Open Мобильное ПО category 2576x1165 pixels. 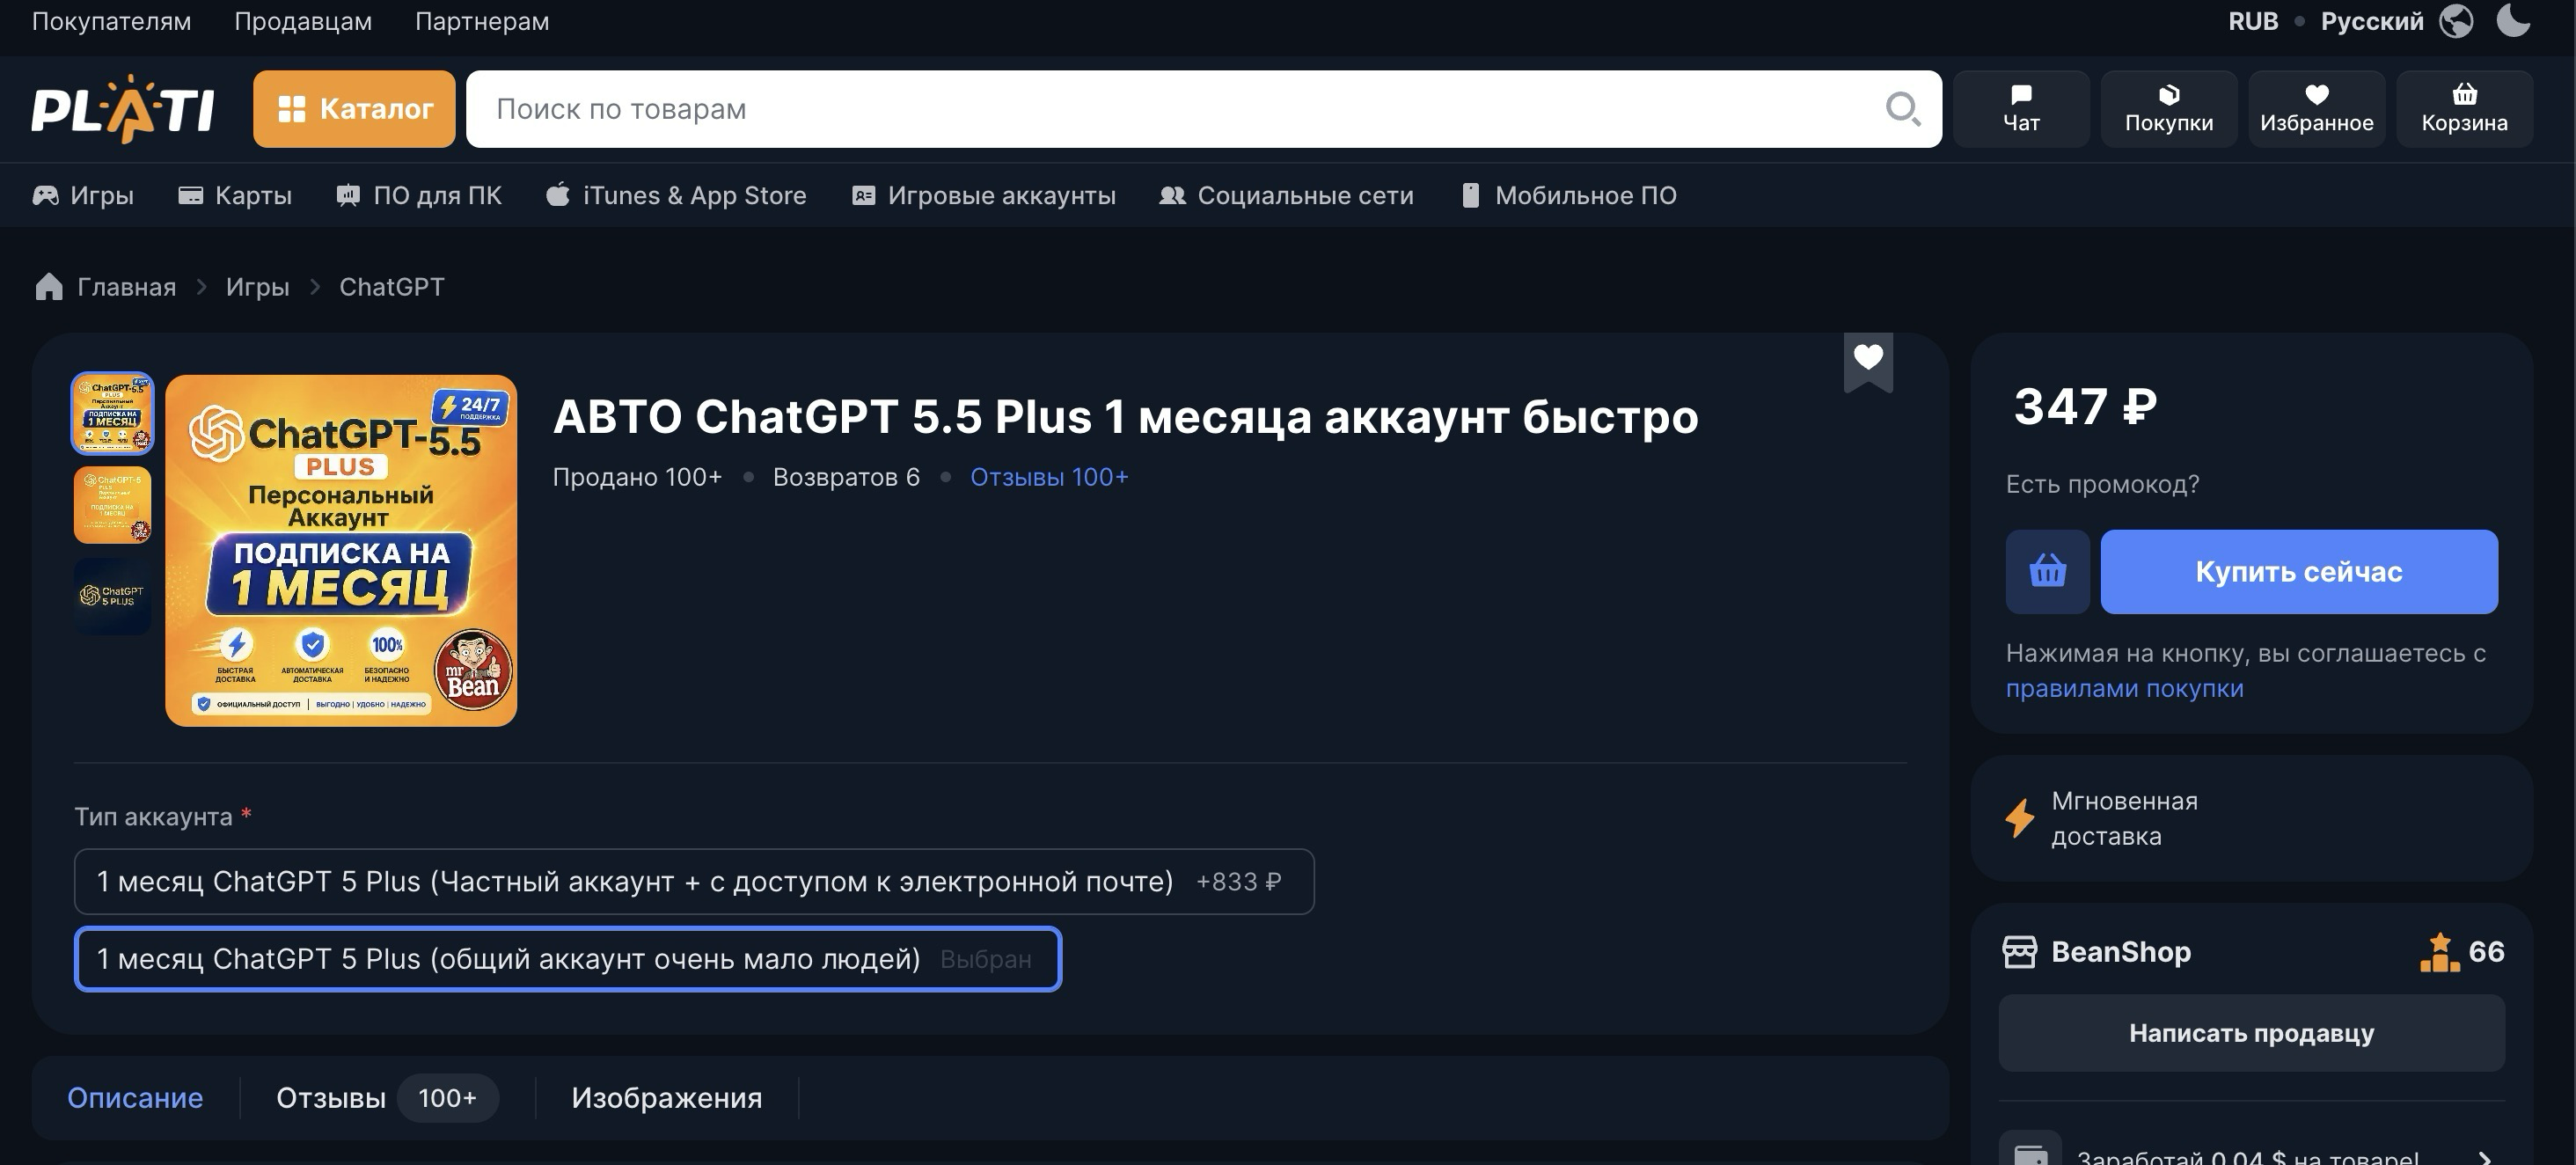coord(1568,195)
